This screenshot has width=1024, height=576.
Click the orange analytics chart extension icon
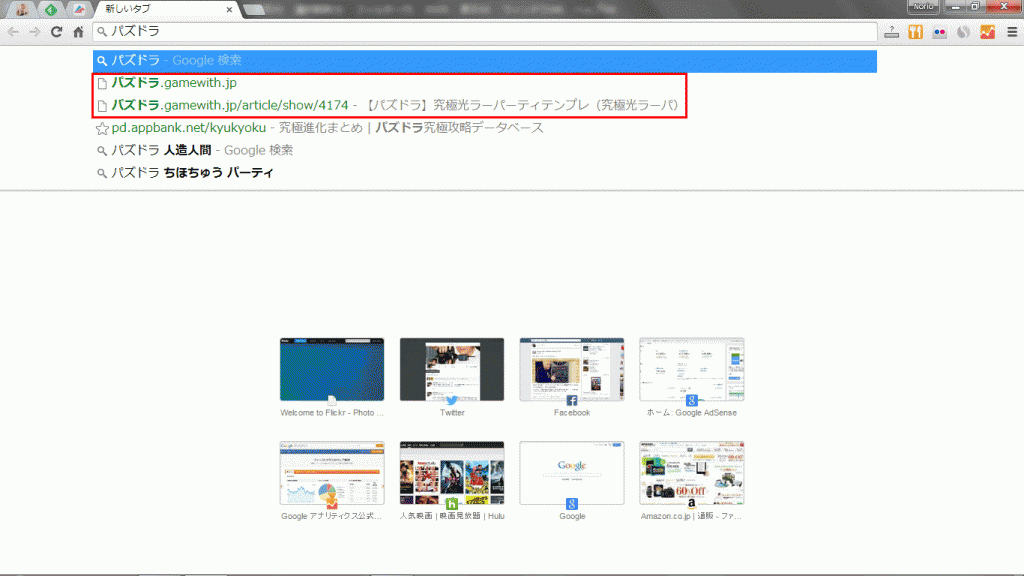987,32
